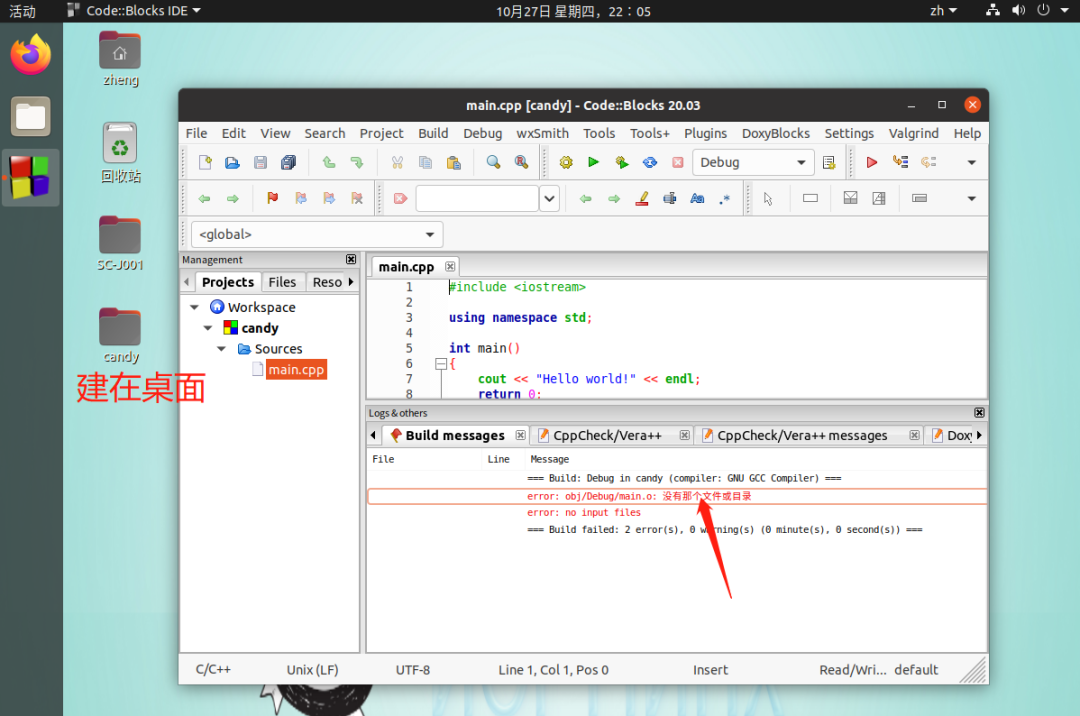Viewport: 1080px width, 716px height.
Task: Toggle a bookmark with the red flag
Action: (273, 198)
